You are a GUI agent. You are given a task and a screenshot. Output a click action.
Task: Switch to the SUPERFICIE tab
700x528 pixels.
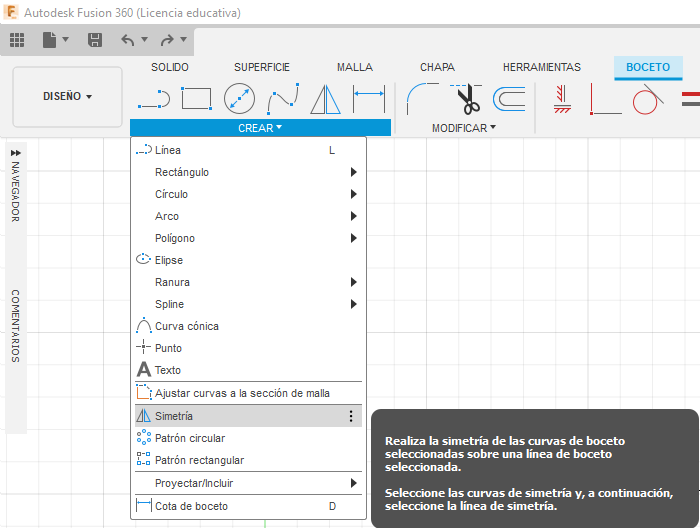262,67
